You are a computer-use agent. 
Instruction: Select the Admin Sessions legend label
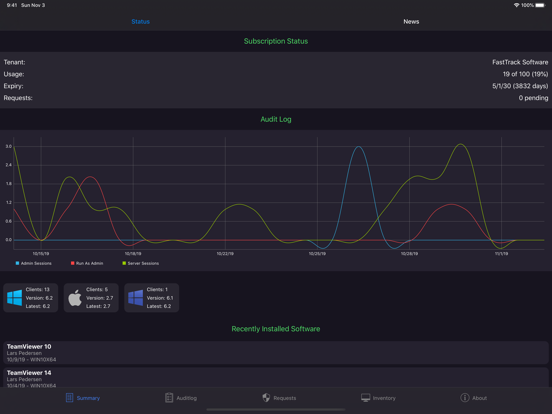(36, 263)
